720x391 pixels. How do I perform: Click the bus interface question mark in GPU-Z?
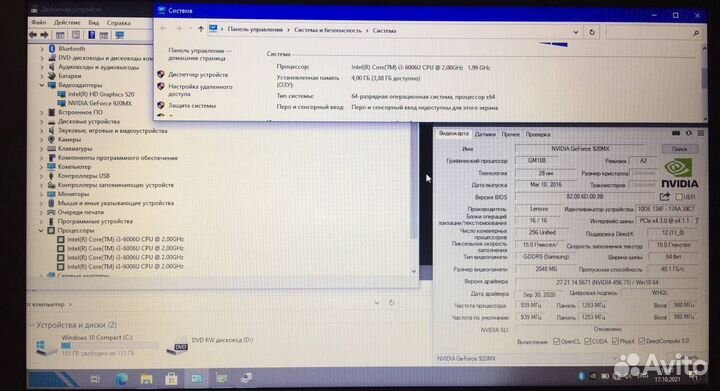point(697,221)
